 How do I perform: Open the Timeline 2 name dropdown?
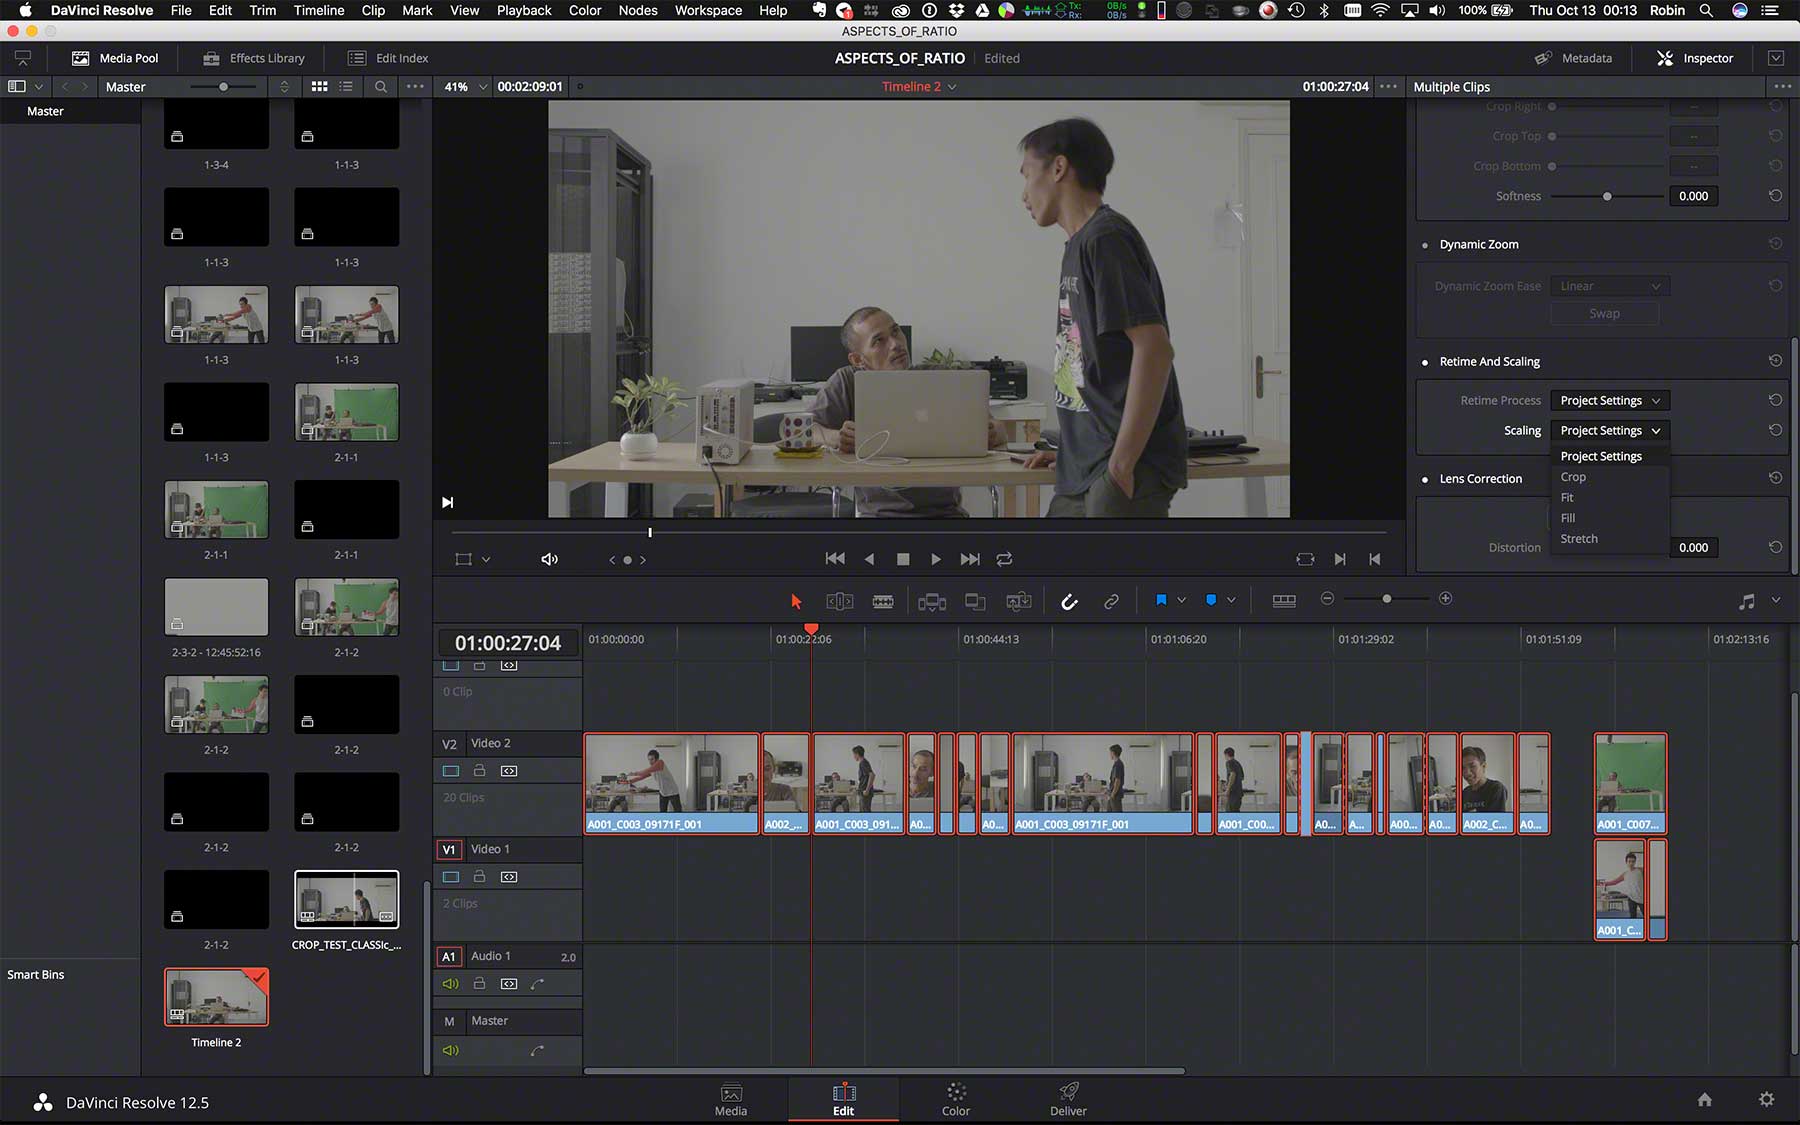(919, 87)
